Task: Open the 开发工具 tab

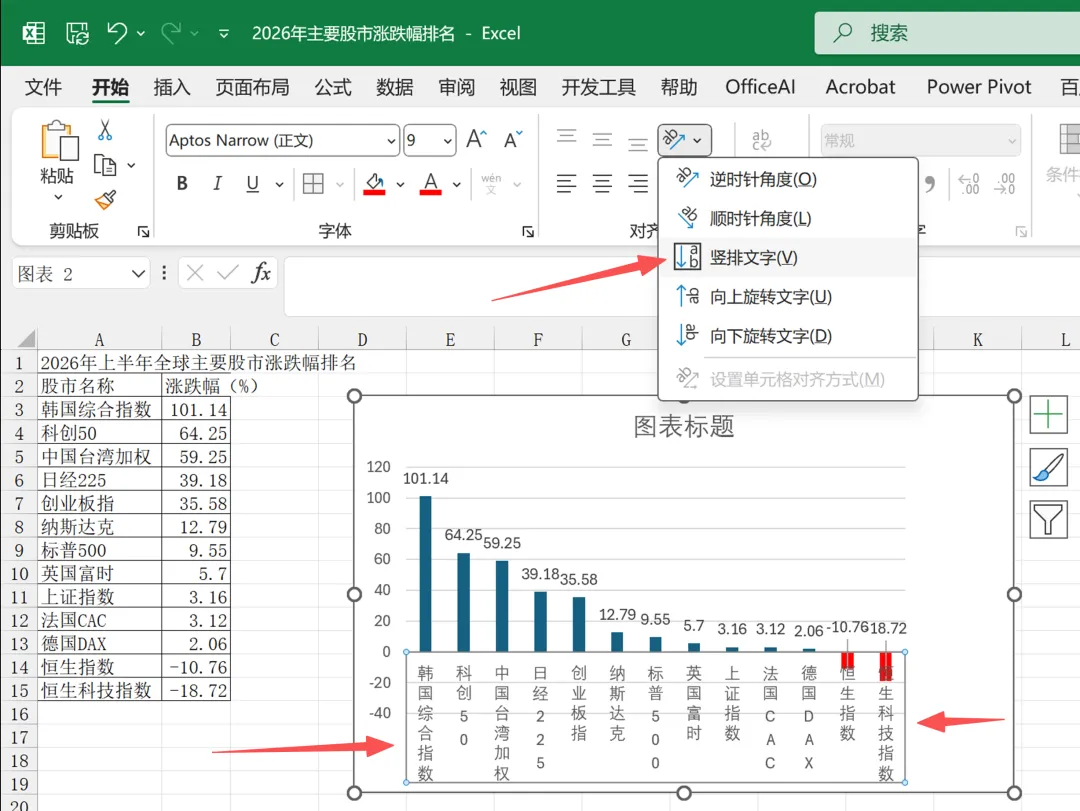Action: 599,88
